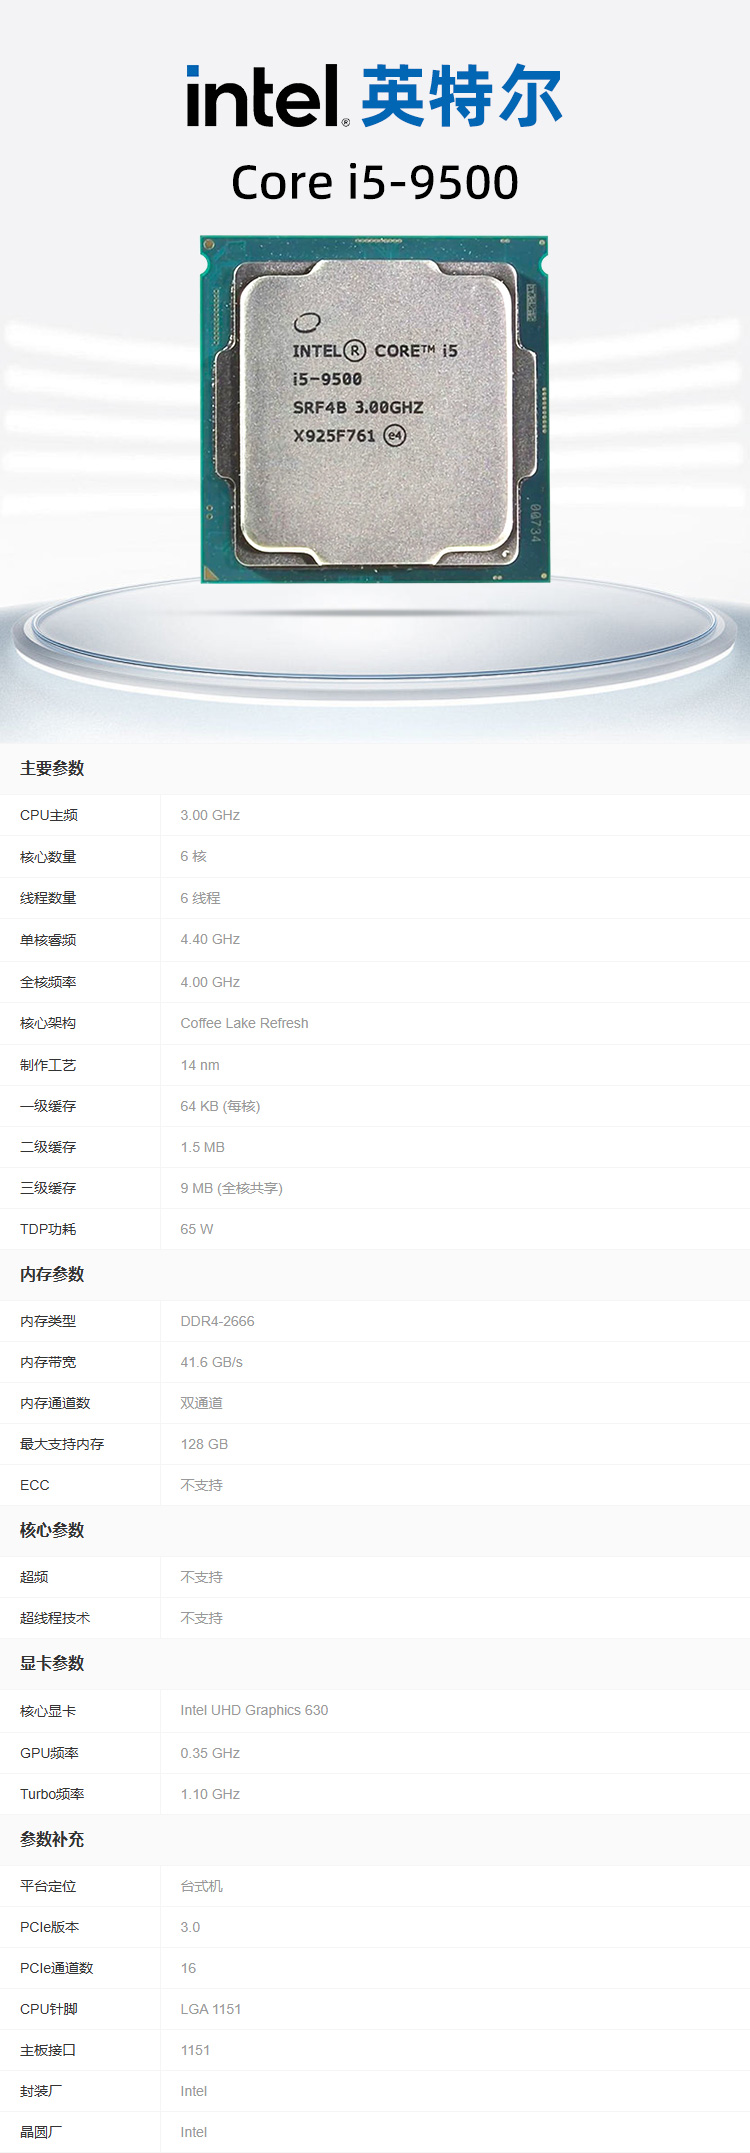Viewport: 750px width, 2153px height.
Task: Click the 核心显卡 label
Action: (x=48, y=1711)
